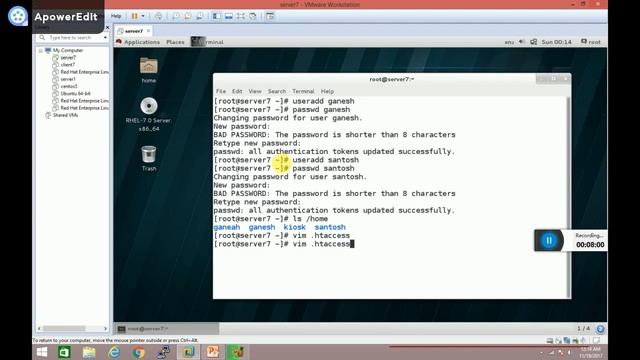This screenshot has width=640, height=360.
Task: Click the terminal vertical scrollbar
Action: pos(569,197)
